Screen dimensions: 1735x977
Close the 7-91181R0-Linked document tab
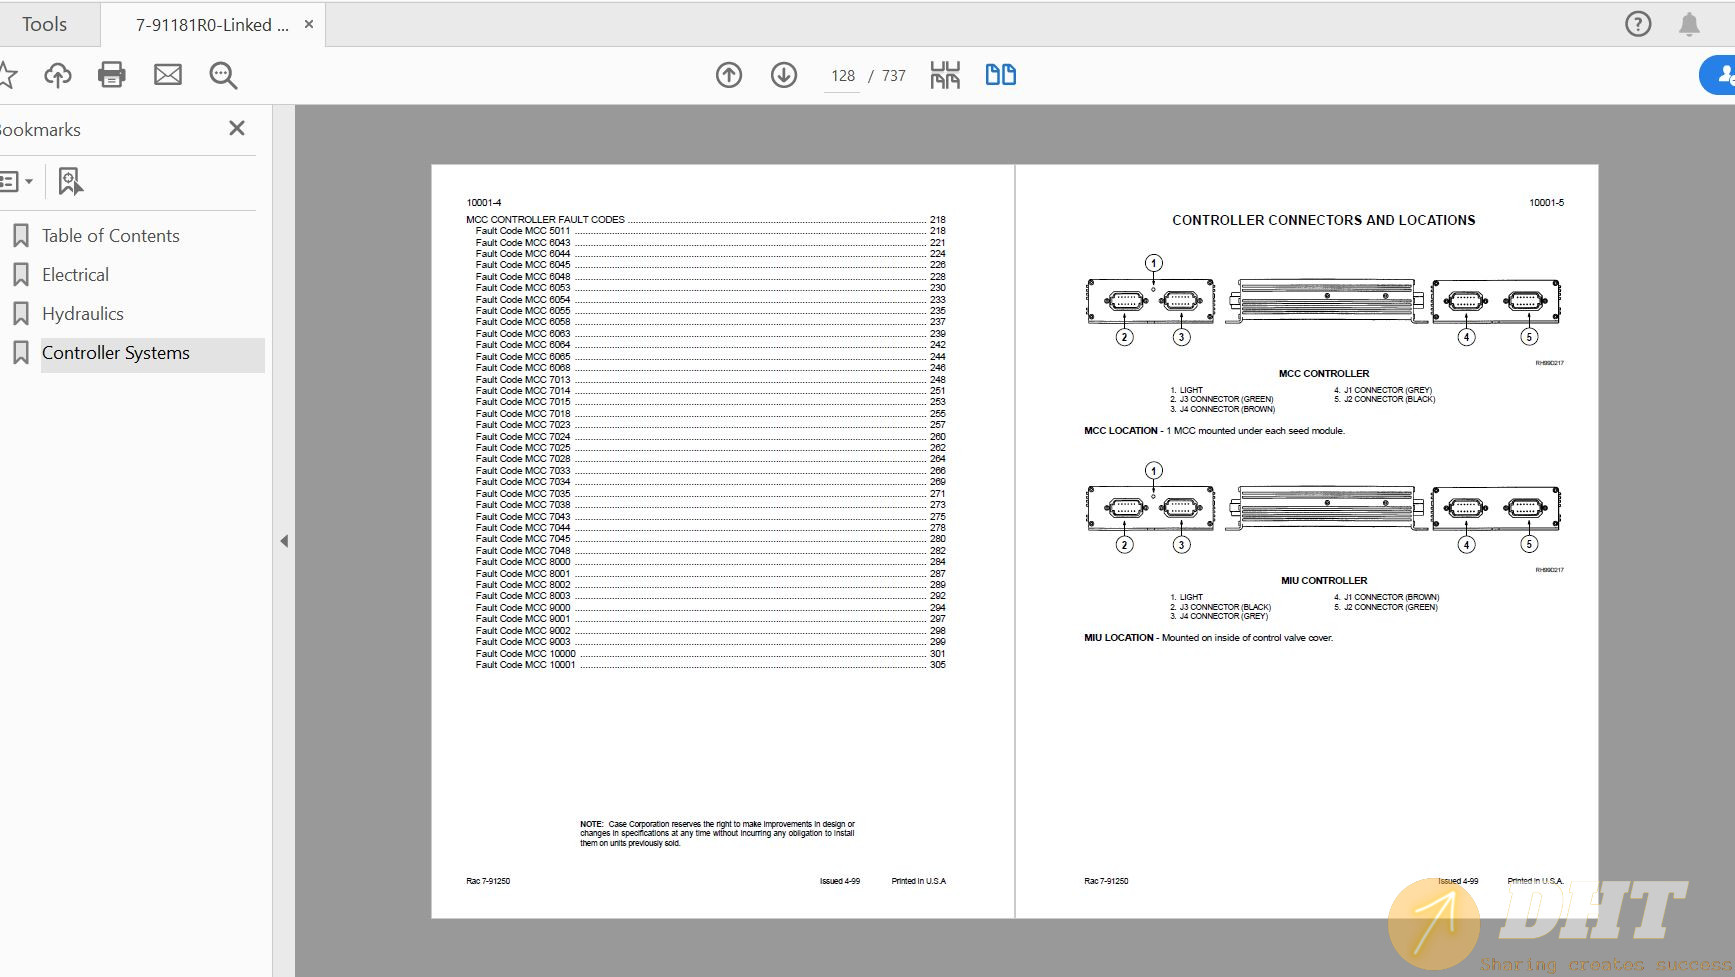[x=309, y=24]
